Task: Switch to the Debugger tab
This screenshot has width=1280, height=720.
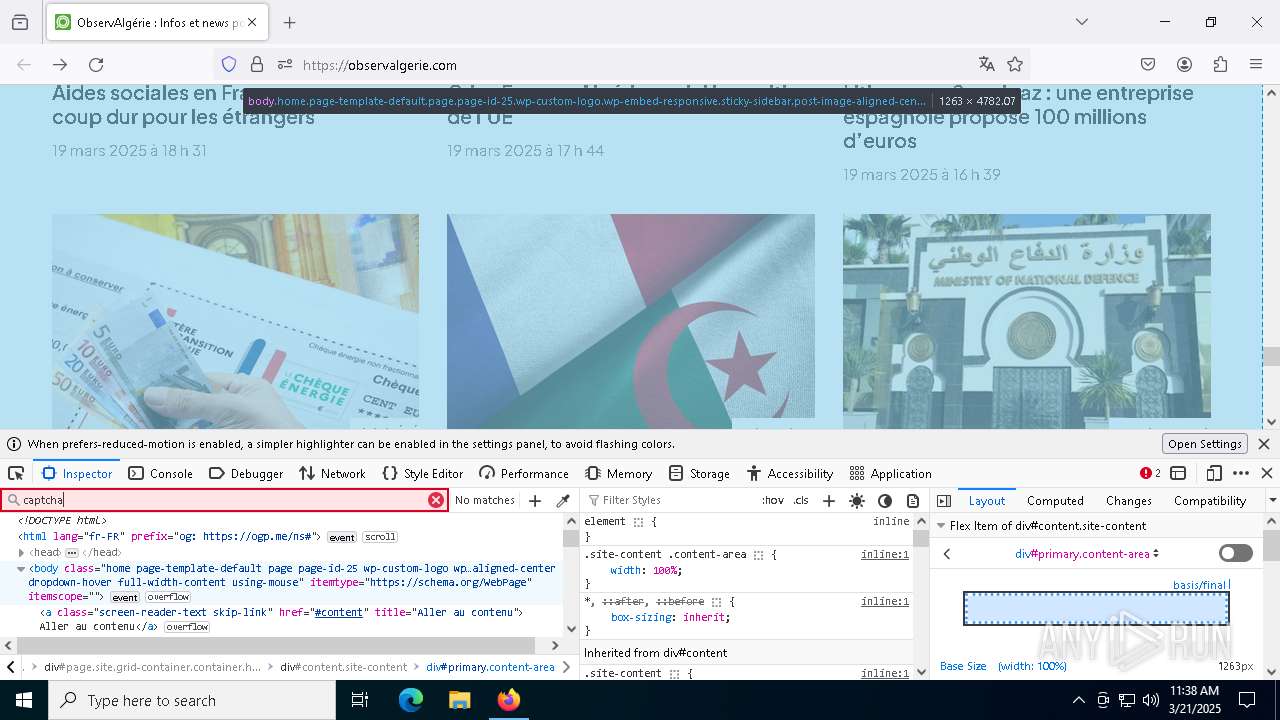Action: click(246, 473)
